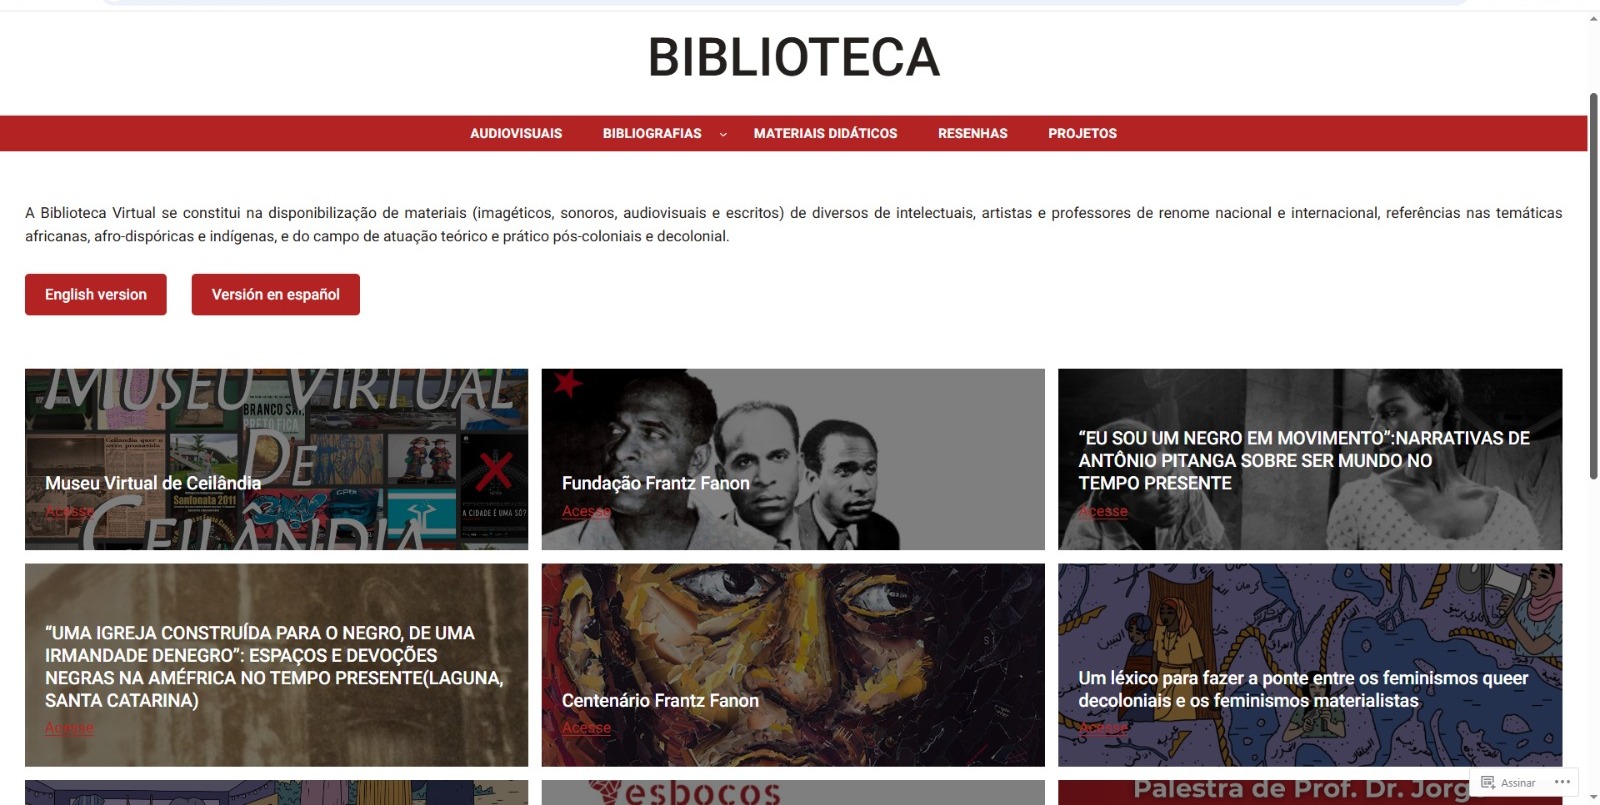Image resolution: width=1600 pixels, height=805 pixels.
Task: Expand the Bibliografias submenu chevron
Action: pos(723,134)
